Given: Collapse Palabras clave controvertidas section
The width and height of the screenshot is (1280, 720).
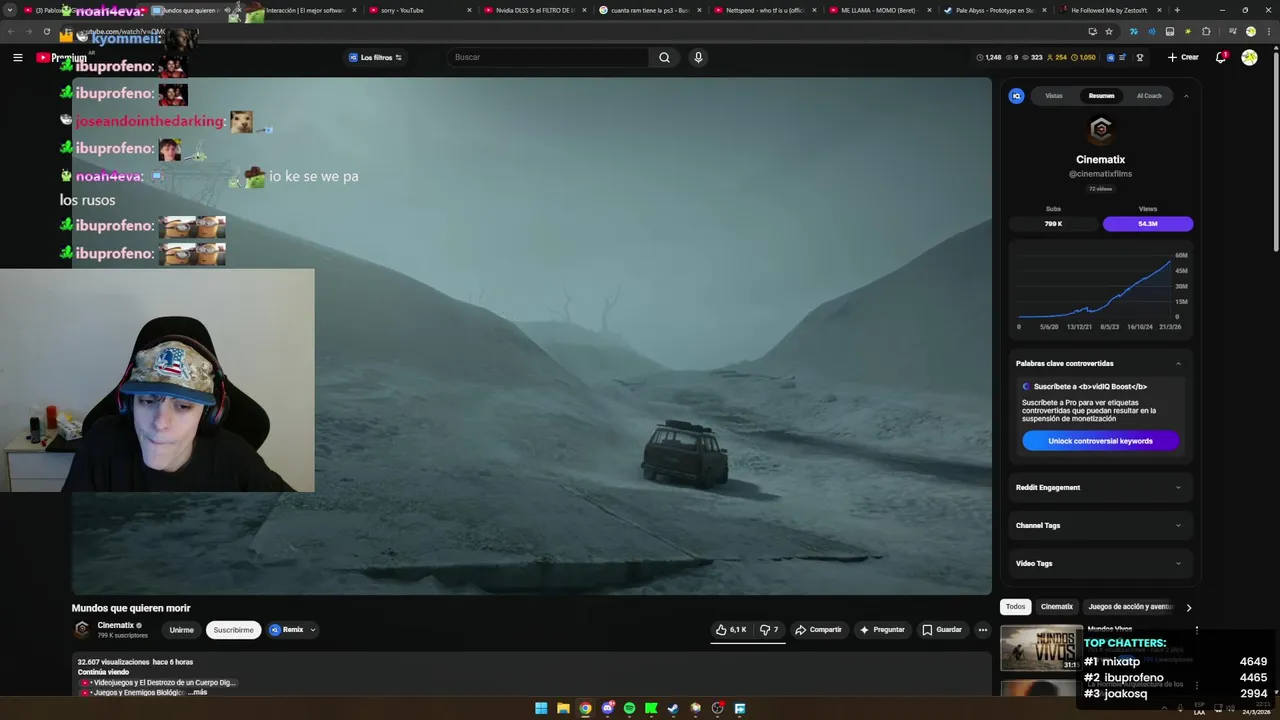Looking at the screenshot, I should [1178, 363].
